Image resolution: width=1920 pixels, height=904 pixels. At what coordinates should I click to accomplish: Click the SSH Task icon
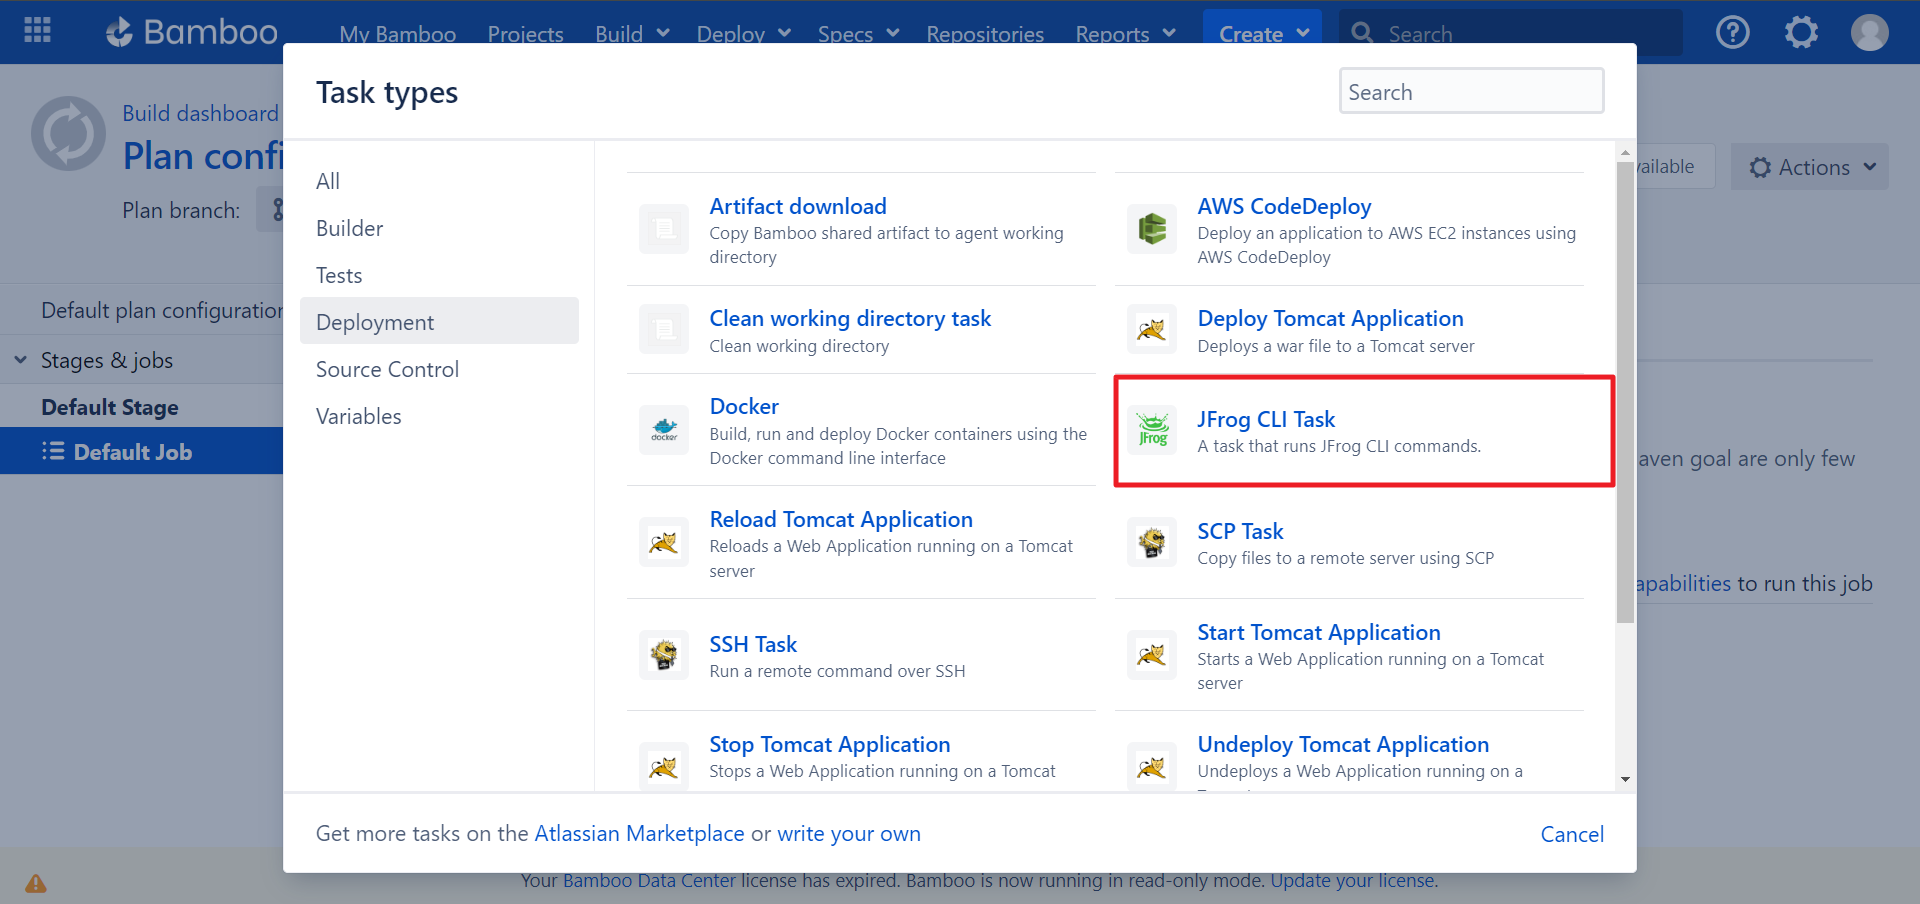pyautogui.click(x=664, y=655)
